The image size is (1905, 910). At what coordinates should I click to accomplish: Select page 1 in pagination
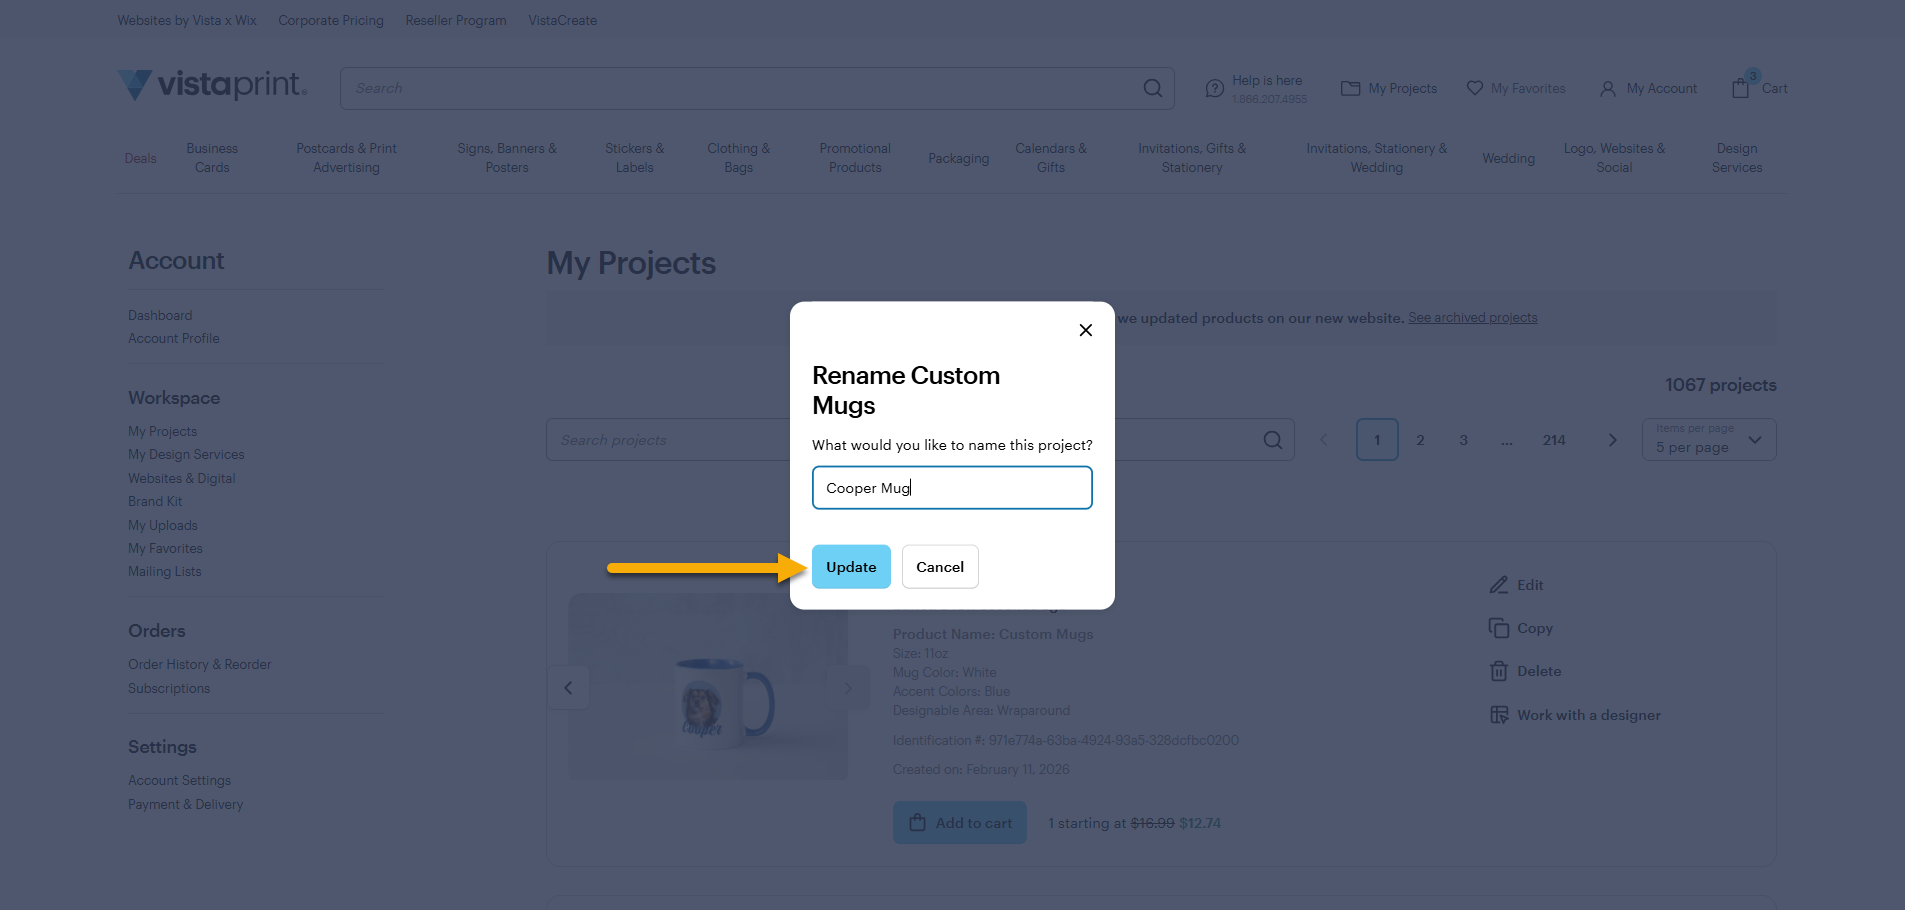pyautogui.click(x=1377, y=440)
